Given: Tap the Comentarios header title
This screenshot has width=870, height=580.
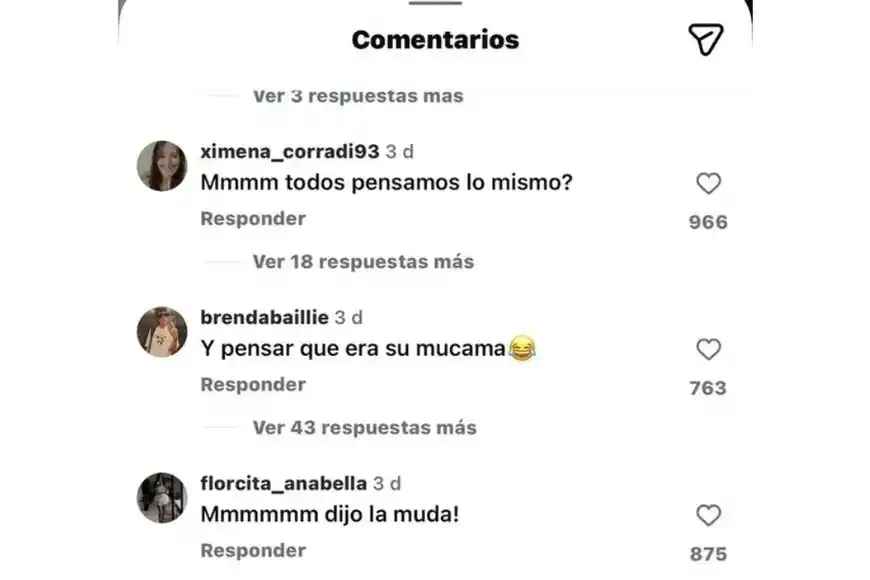Looking at the screenshot, I should pyautogui.click(x=434, y=39).
